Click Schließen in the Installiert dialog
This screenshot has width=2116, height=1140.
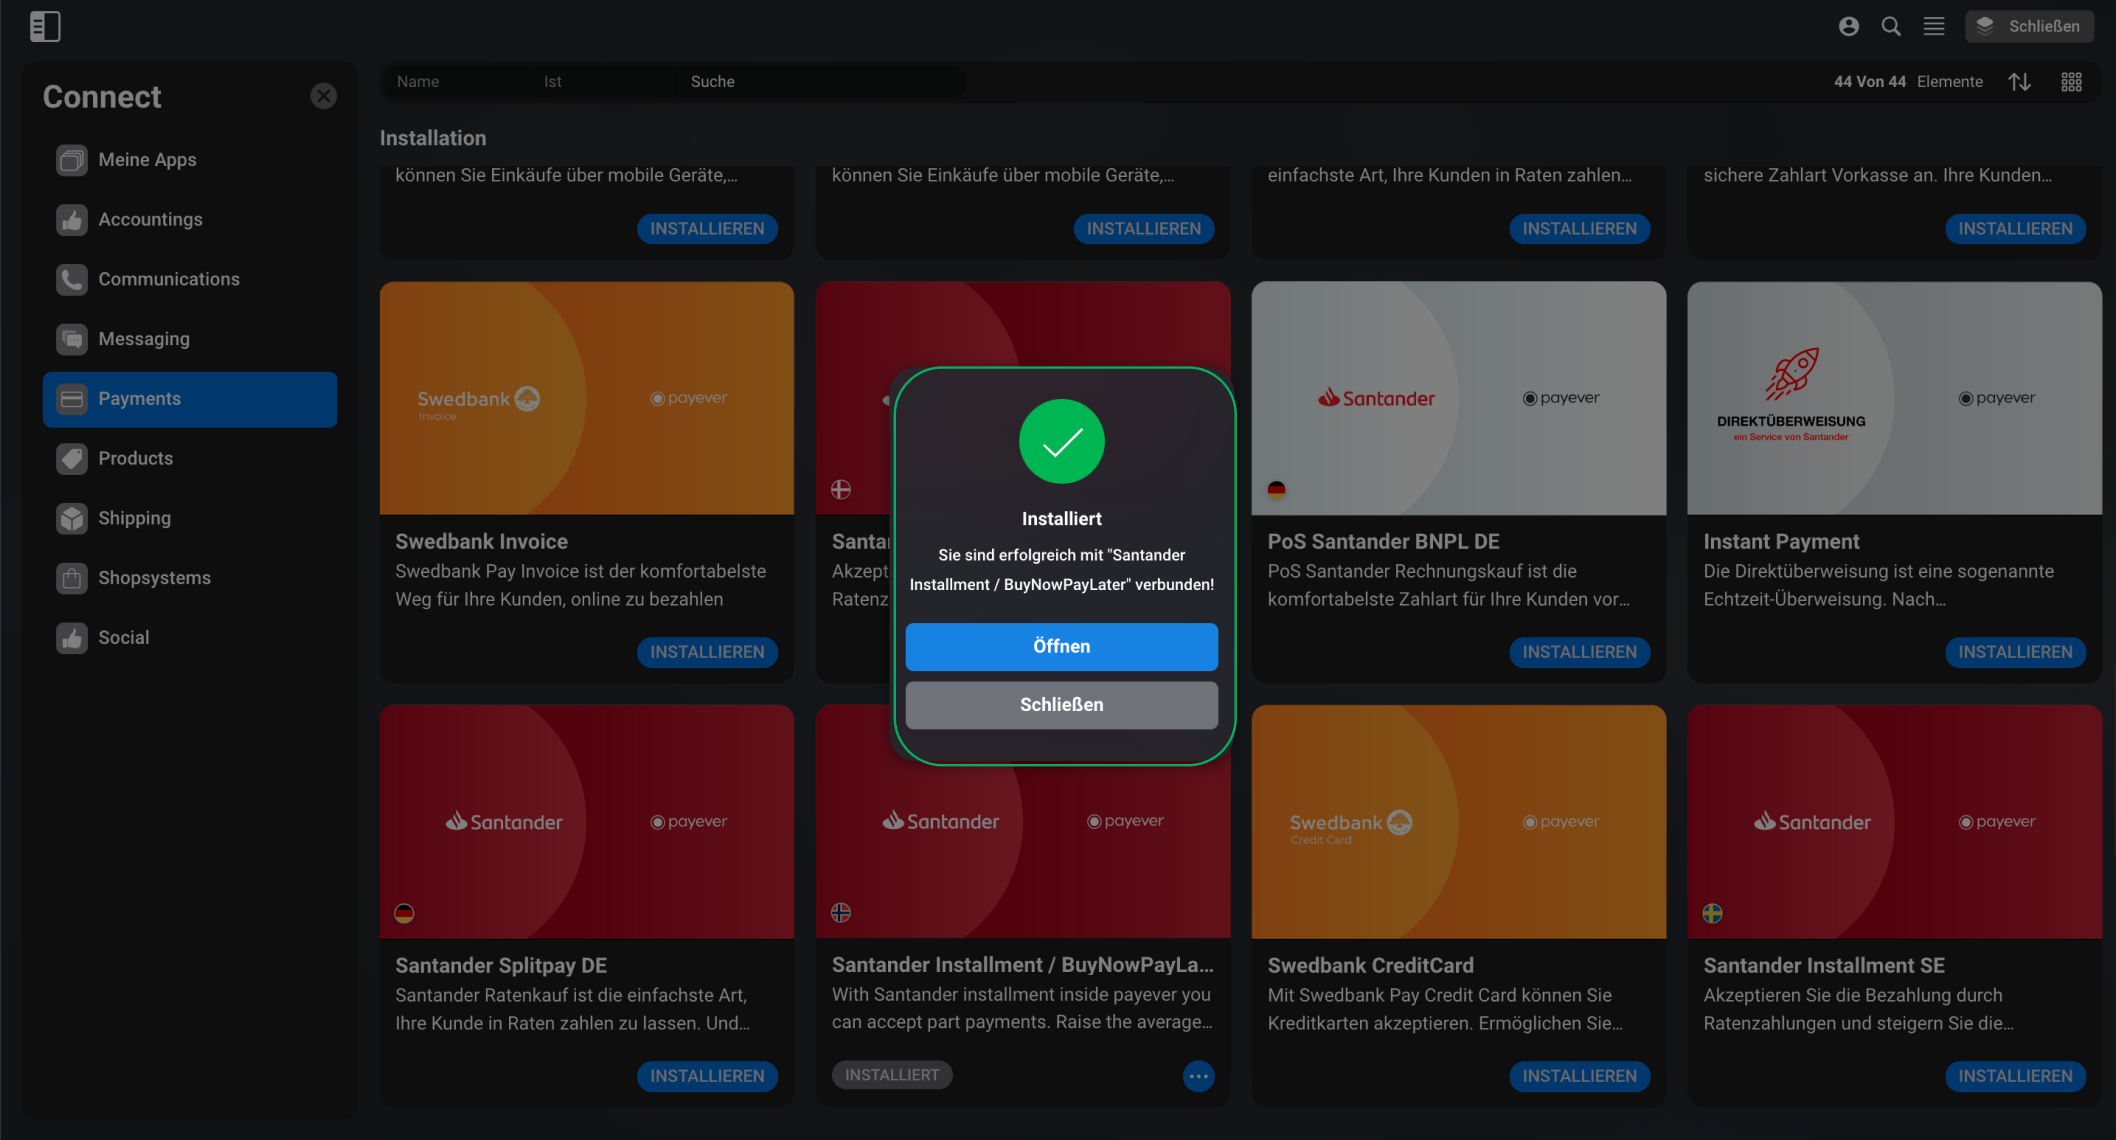pos(1061,705)
